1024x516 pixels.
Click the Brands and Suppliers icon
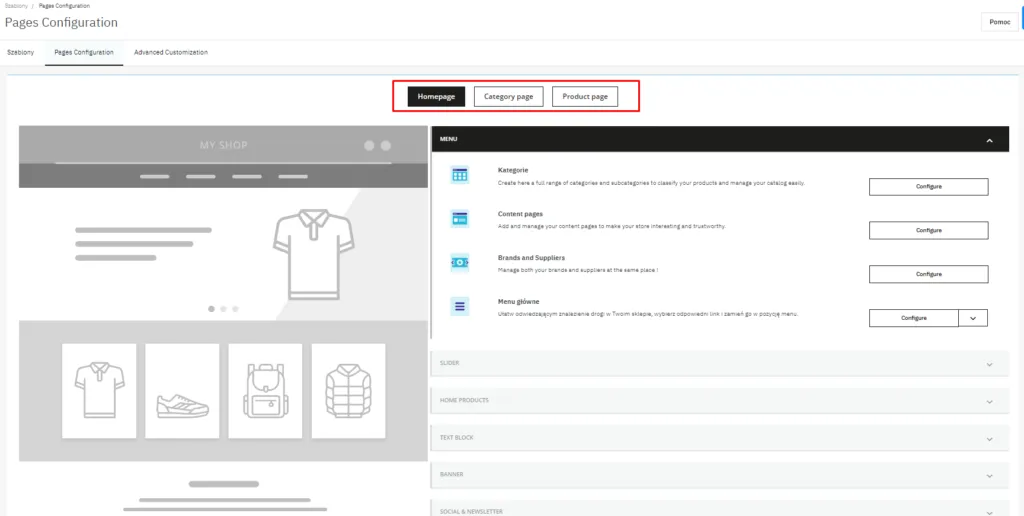pos(459,262)
